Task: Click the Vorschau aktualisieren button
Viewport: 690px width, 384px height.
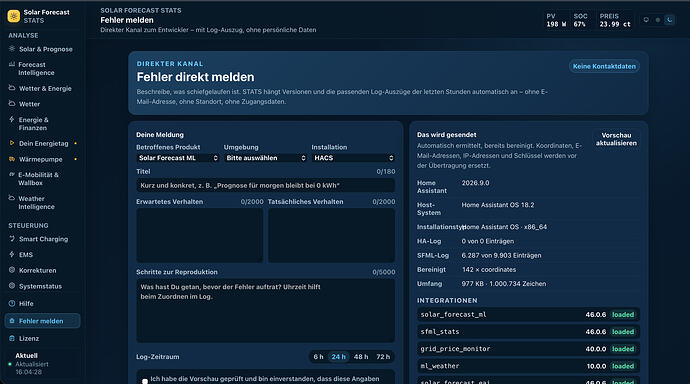Action: point(616,139)
